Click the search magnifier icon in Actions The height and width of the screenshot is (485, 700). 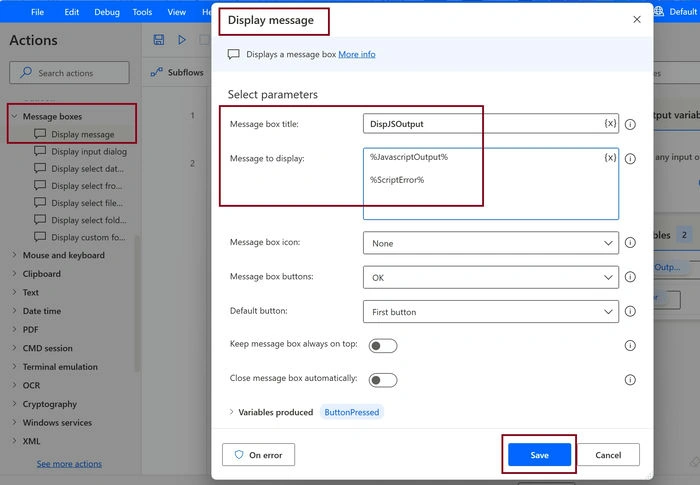click(26, 72)
